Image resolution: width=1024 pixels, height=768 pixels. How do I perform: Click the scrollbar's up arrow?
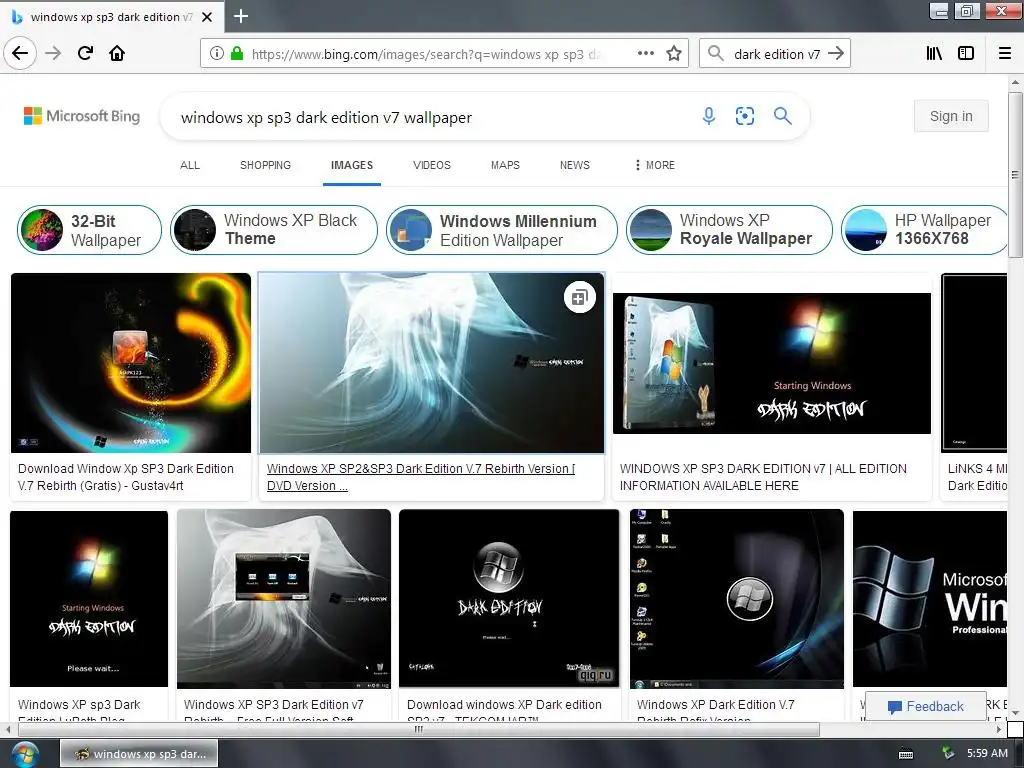coord(1015,82)
